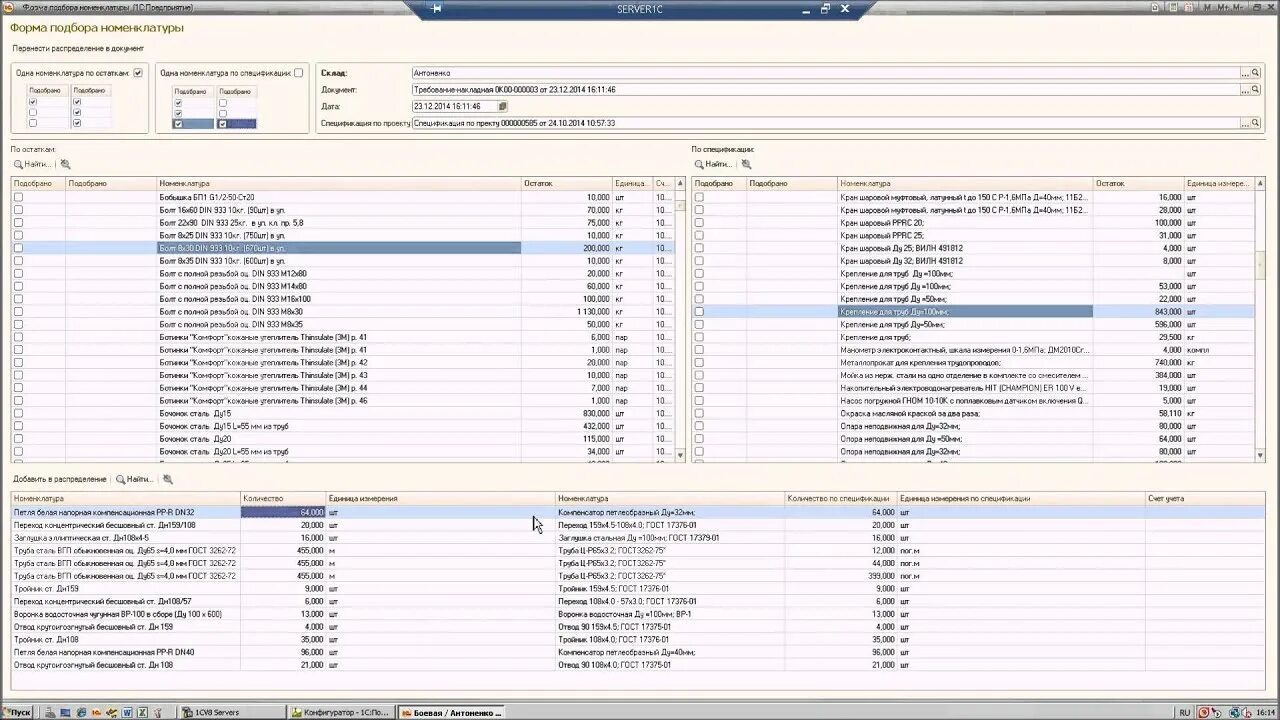Check the box for Кран шаровой PPRC 20 row
The width and height of the screenshot is (1280, 720).
(699, 223)
